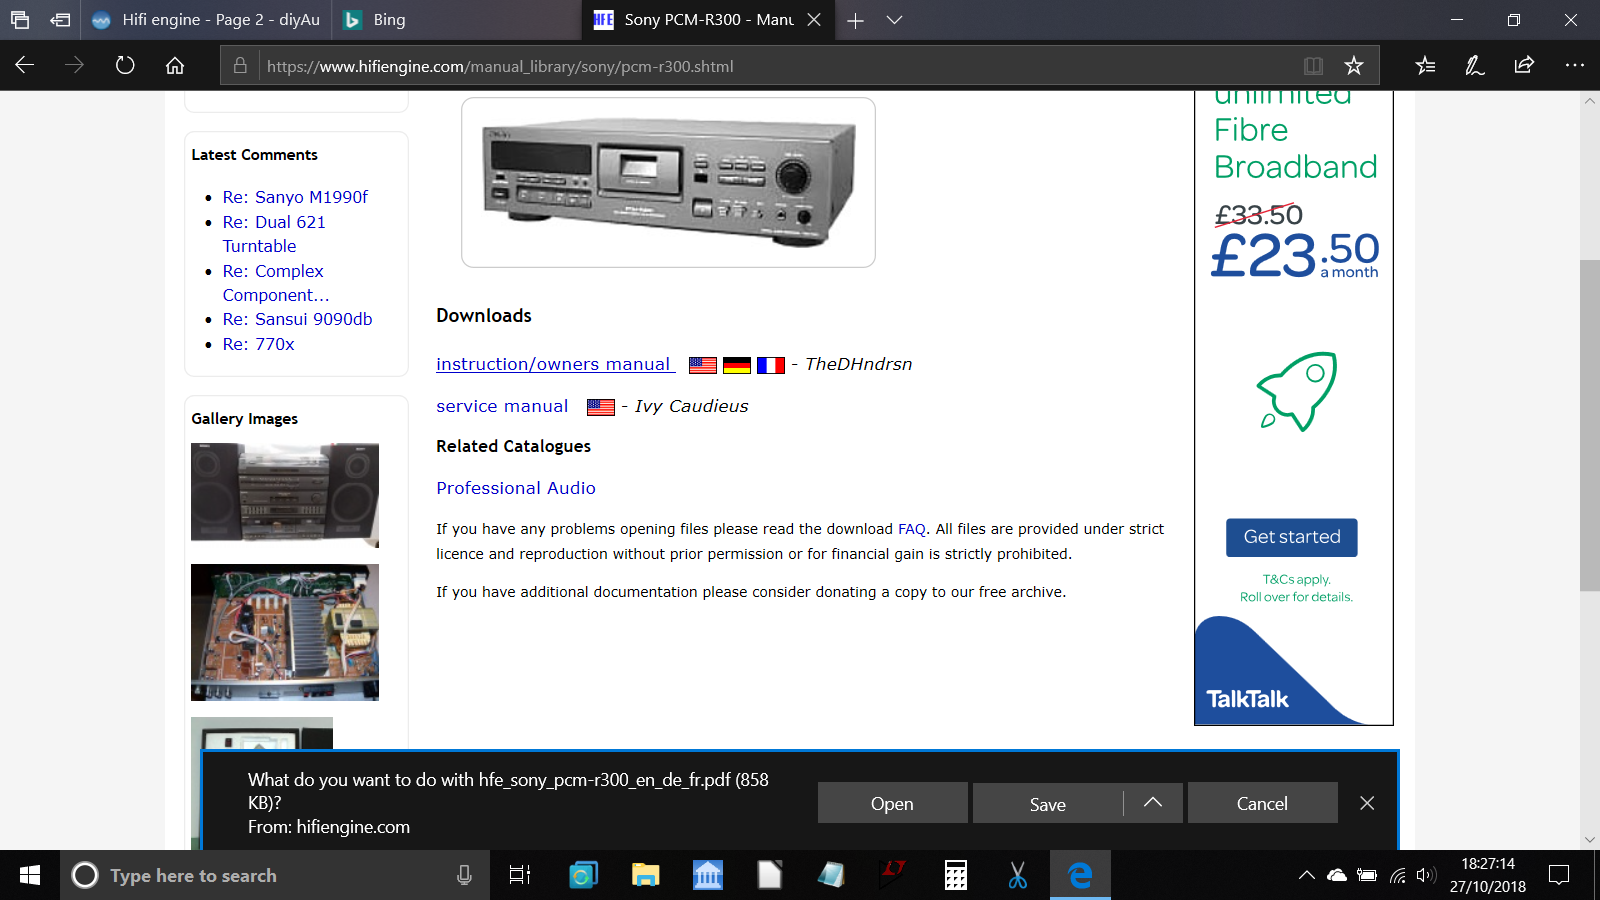Close the Sony PCM-R300 tab
Image resolution: width=1600 pixels, height=900 pixels.
coord(814,20)
